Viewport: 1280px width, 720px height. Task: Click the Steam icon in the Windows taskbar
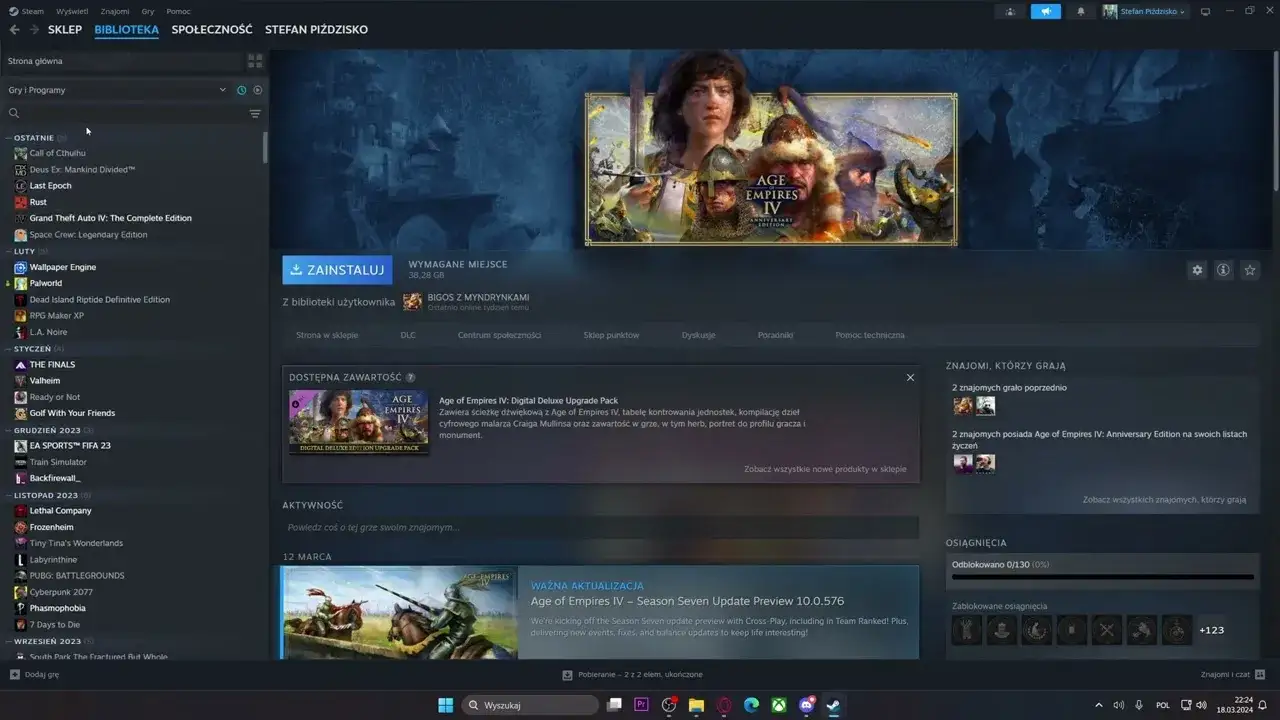833,705
